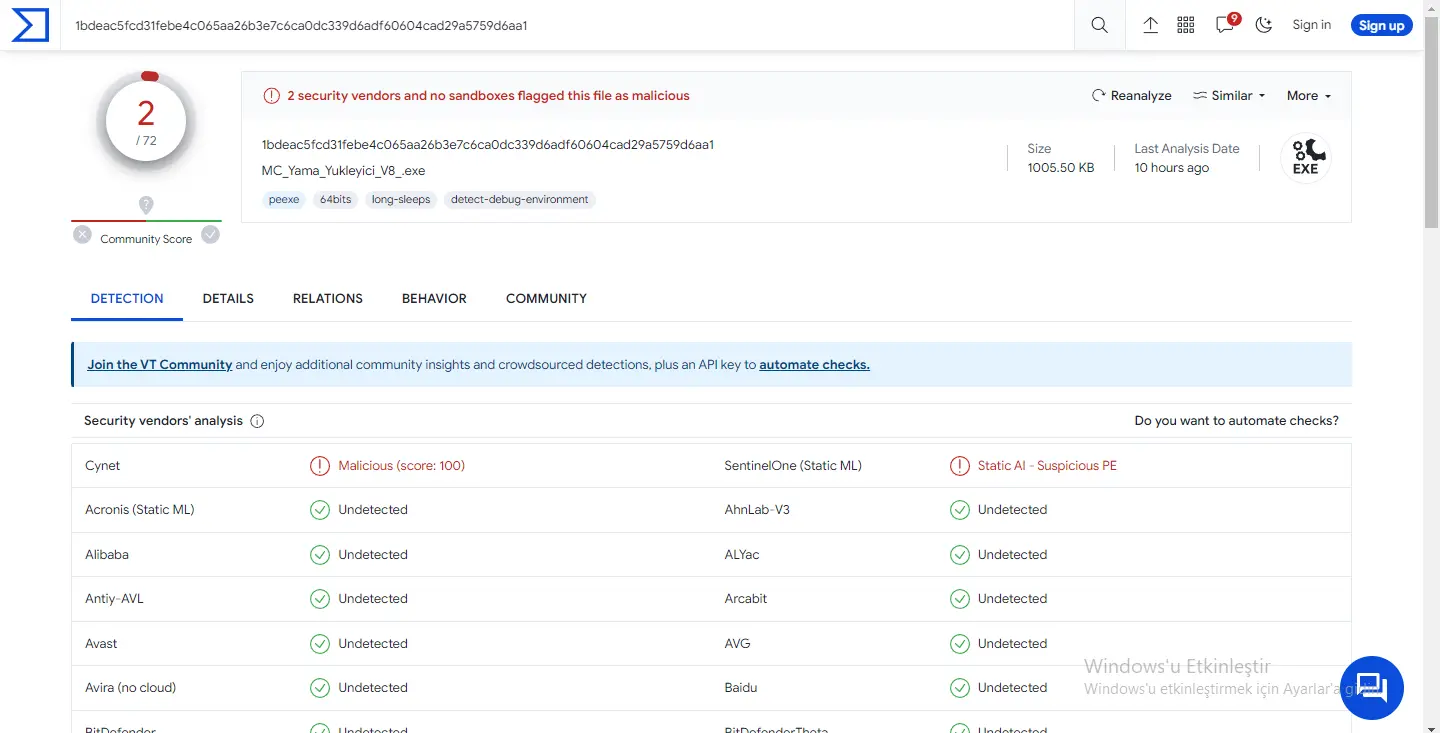Click the search magnifier icon
Viewport: 1440px width, 733px height.
coord(1100,25)
